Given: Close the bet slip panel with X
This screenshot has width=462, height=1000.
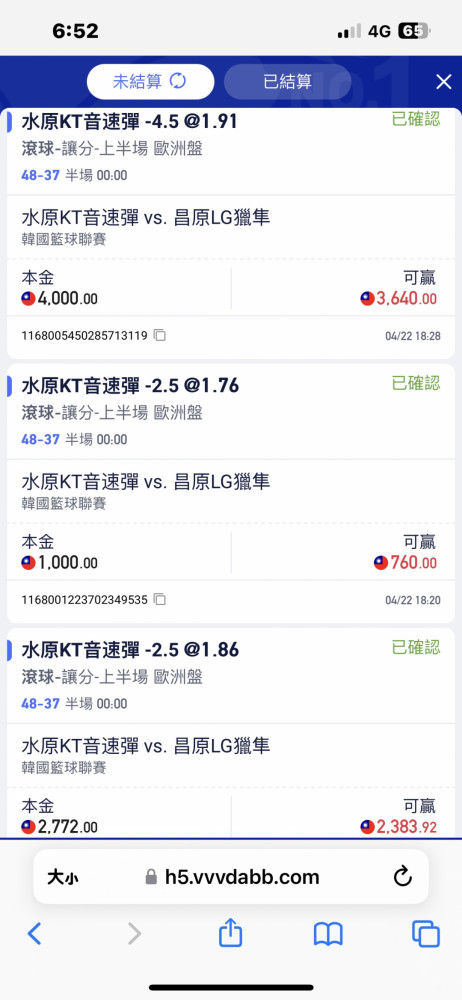Looking at the screenshot, I should (x=443, y=82).
